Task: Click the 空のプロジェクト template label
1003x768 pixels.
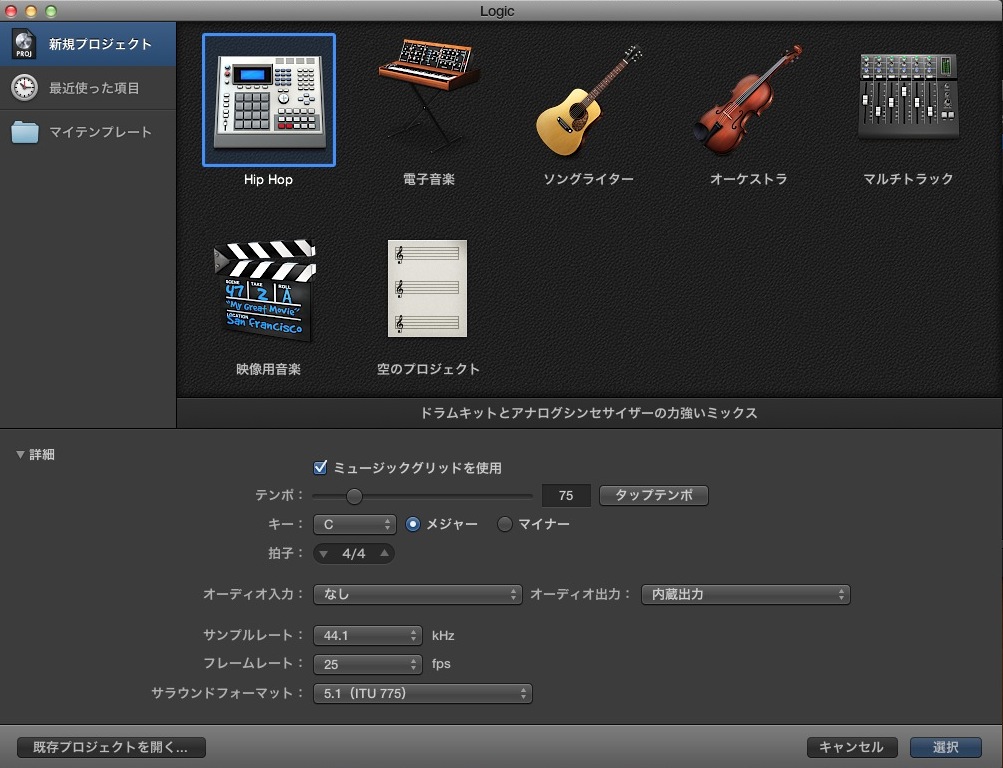Action: tap(429, 370)
